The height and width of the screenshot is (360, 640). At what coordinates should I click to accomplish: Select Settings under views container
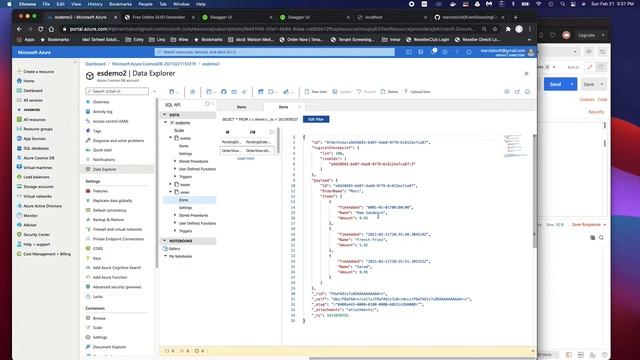pos(185,208)
